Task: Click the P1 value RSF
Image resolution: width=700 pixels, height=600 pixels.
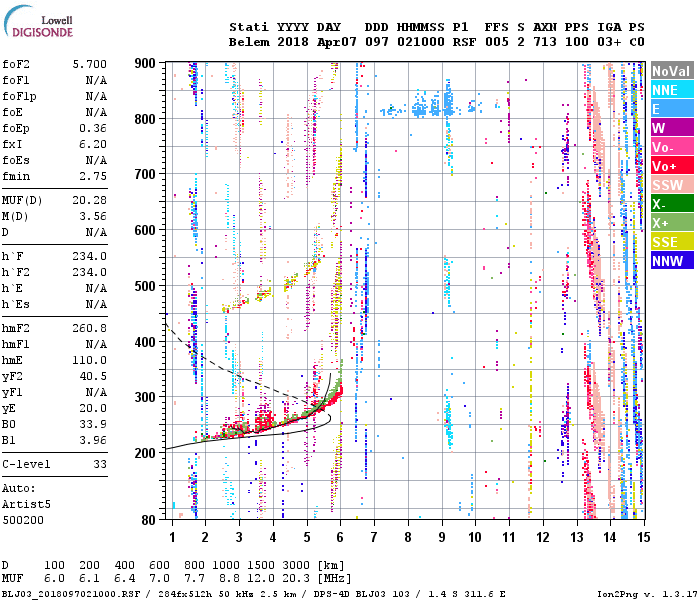Action: [x=464, y=42]
